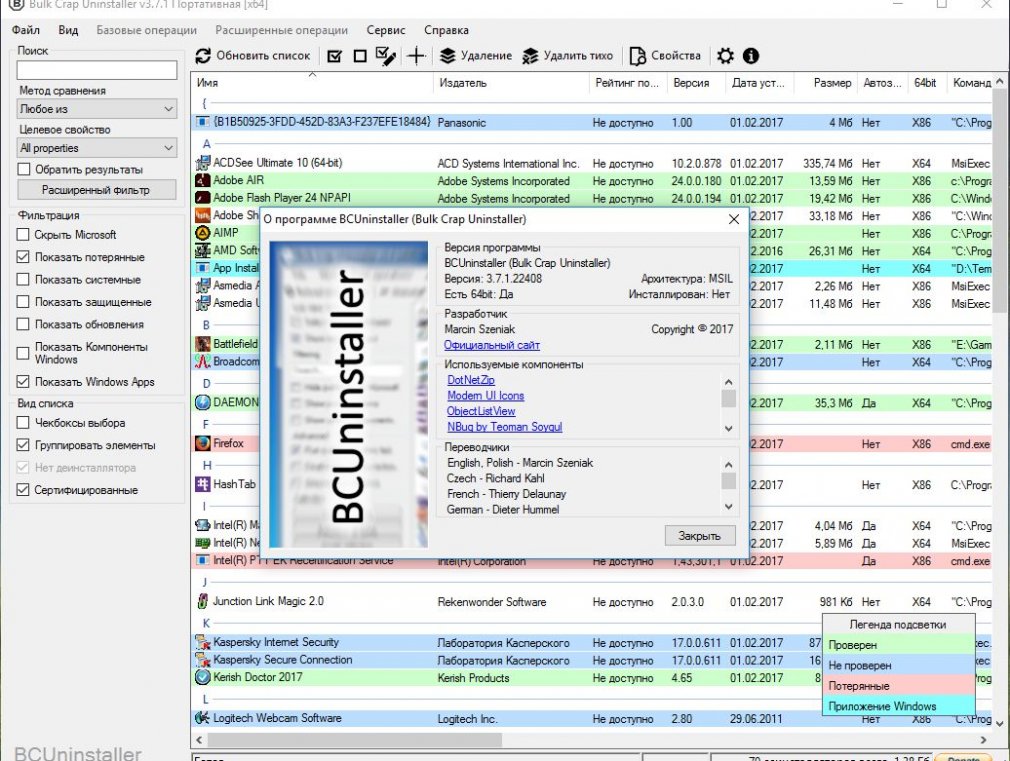Enable Показать защищенные checkbox

pos(23,302)
